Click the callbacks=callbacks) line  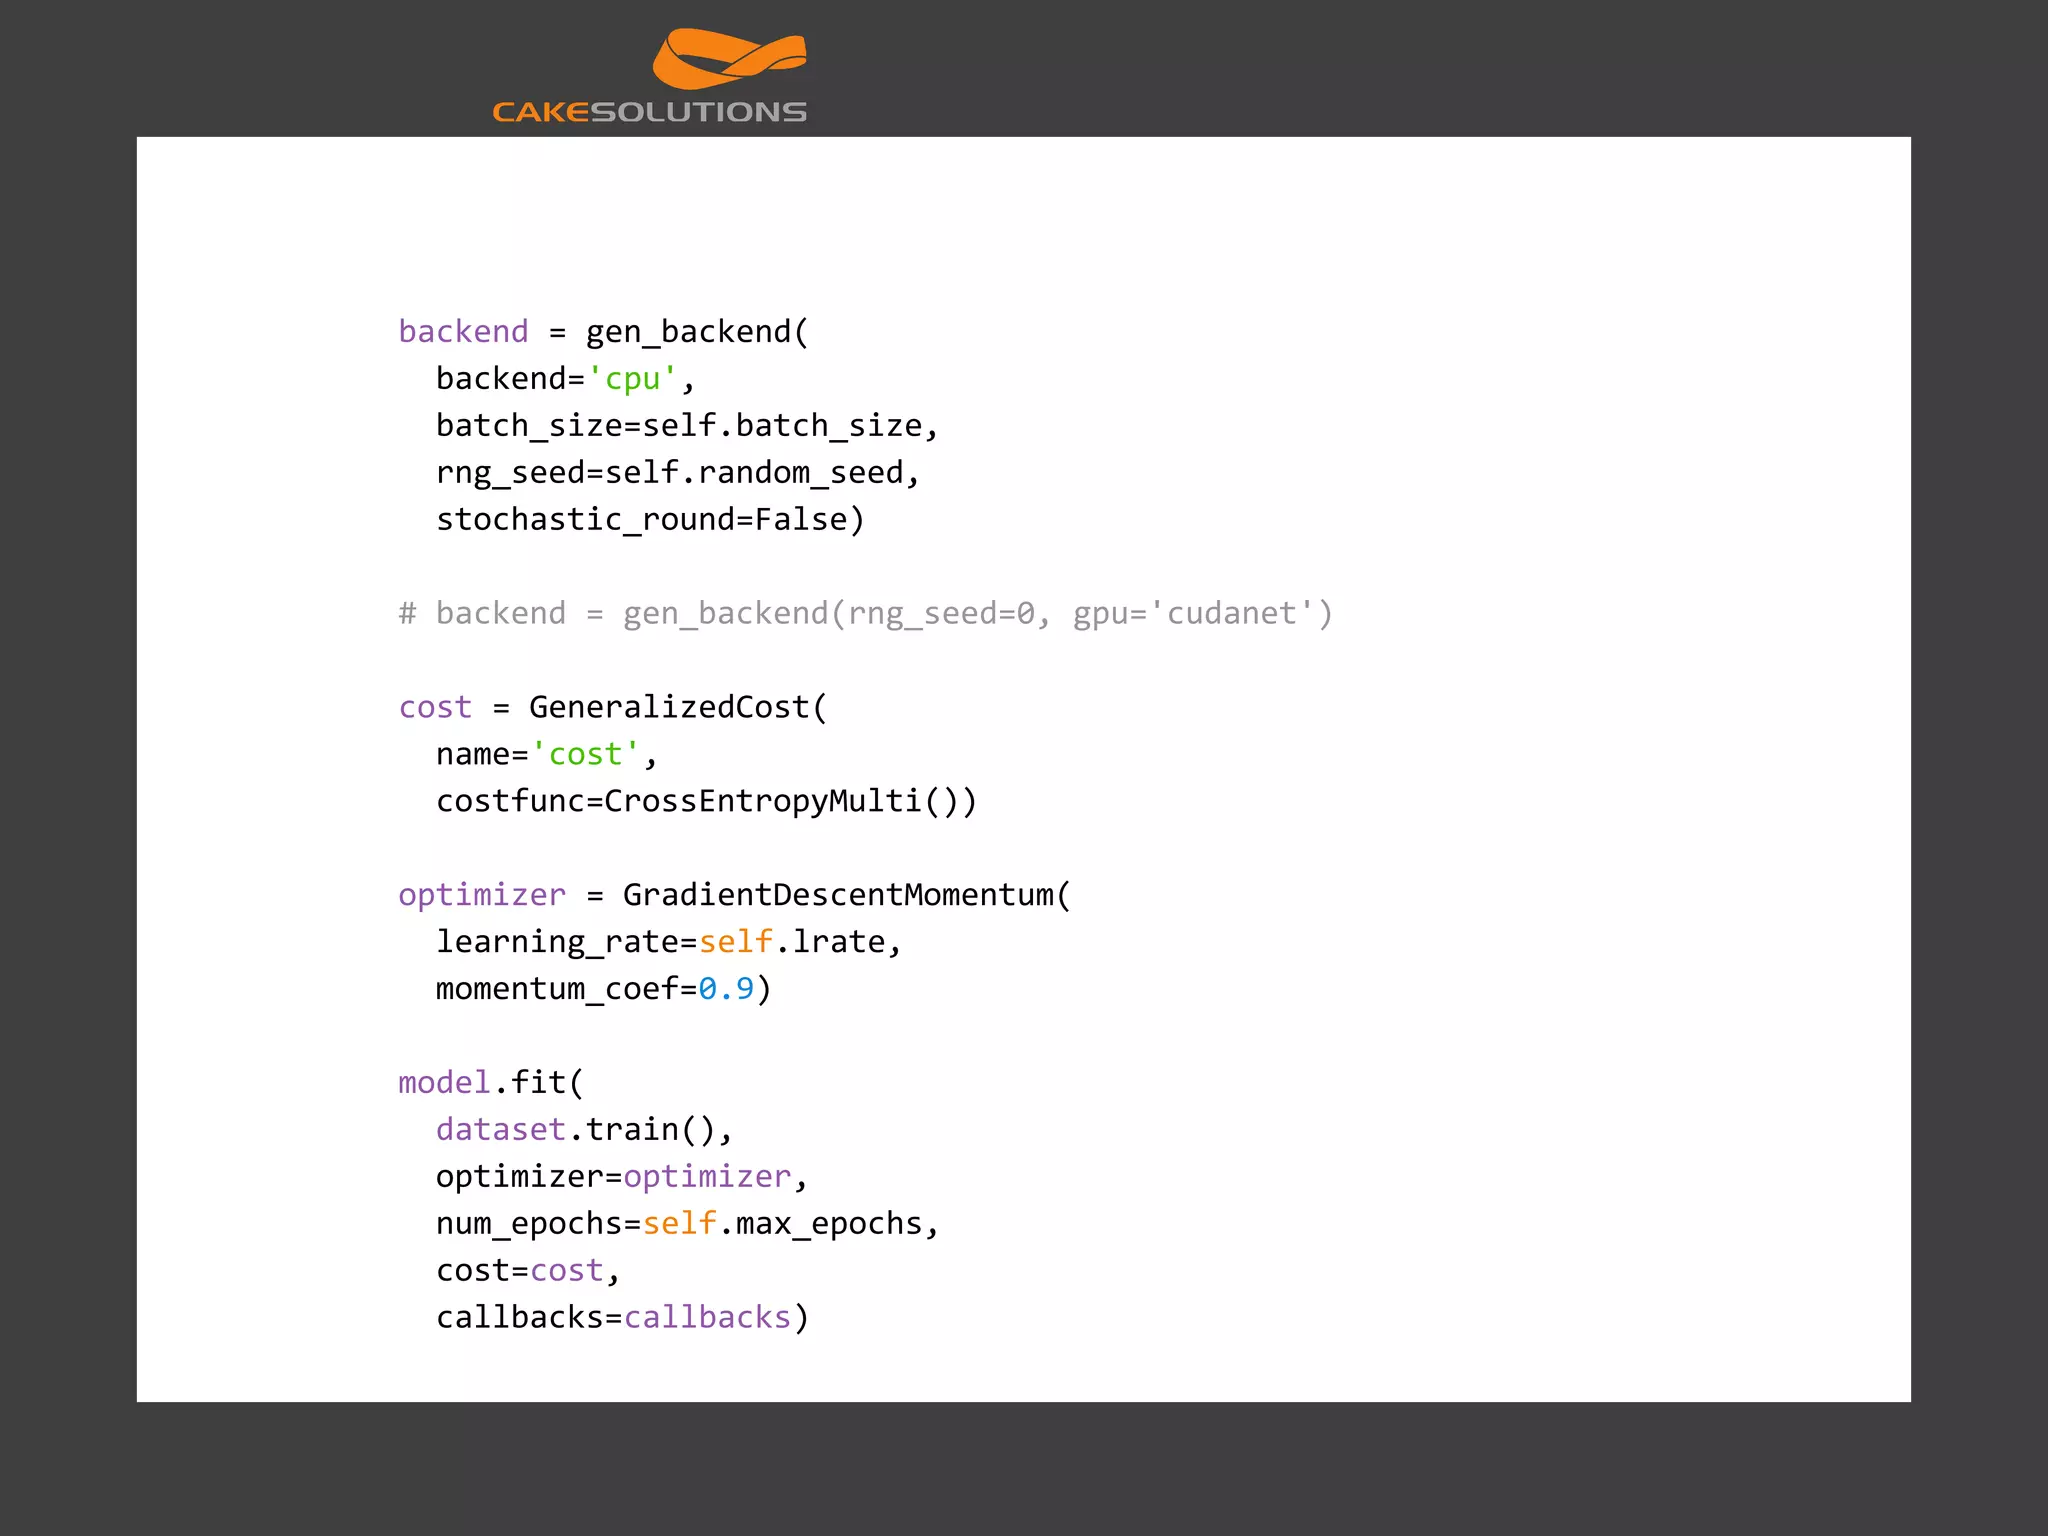coord(621,1318)
